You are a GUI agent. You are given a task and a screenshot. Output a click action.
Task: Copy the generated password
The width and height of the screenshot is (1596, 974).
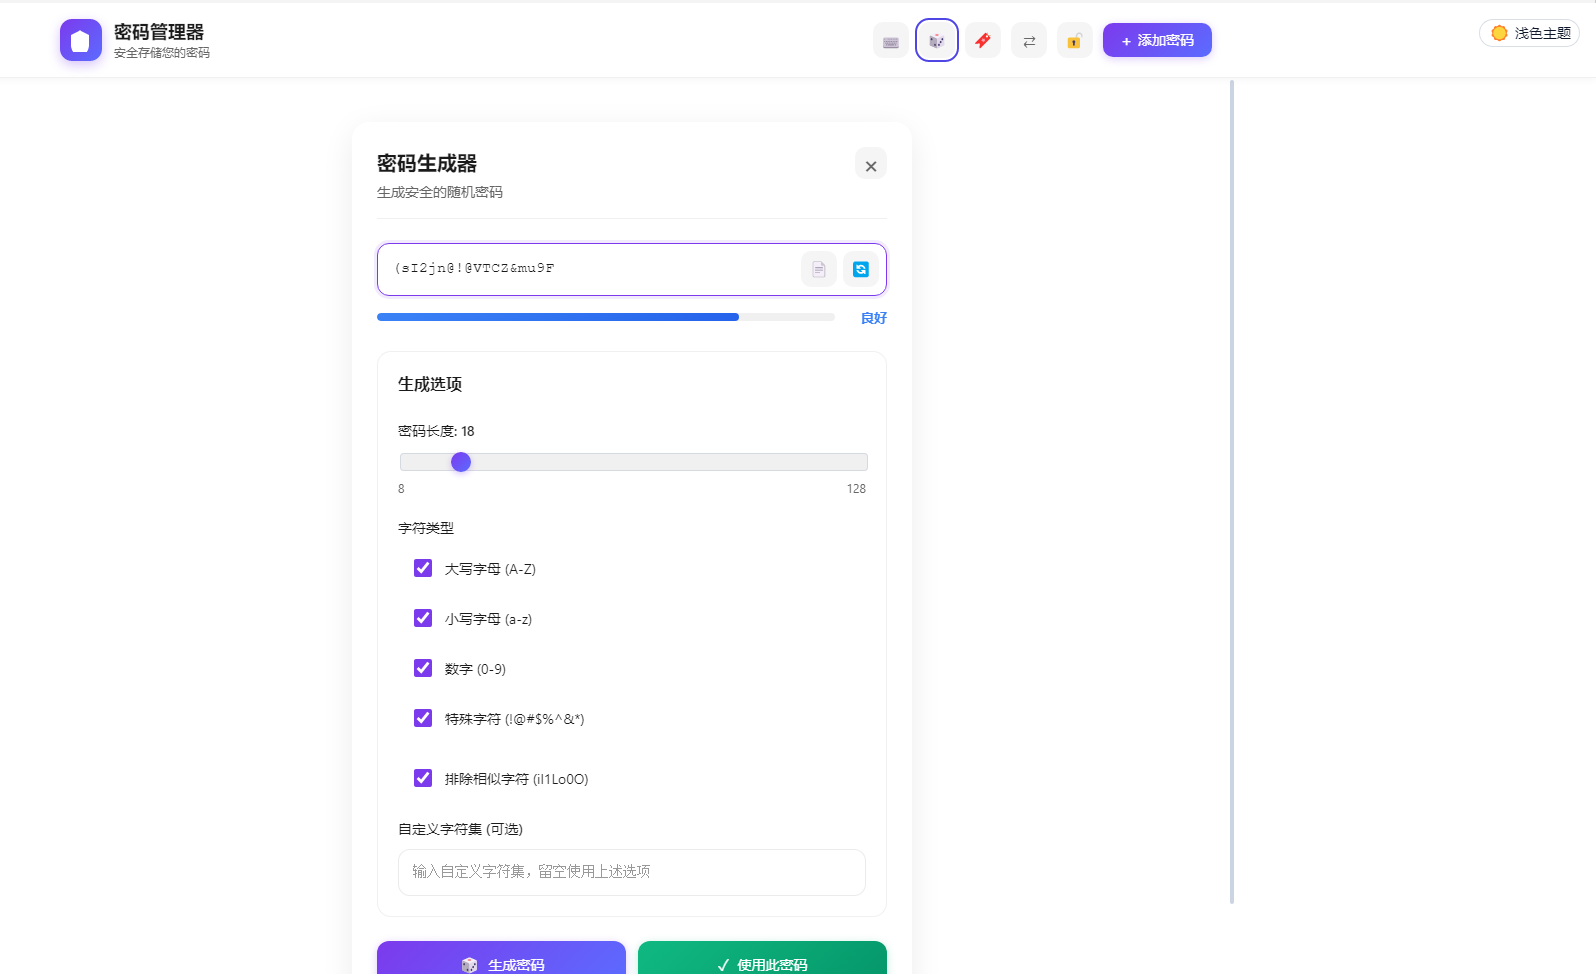click(819, 269)
